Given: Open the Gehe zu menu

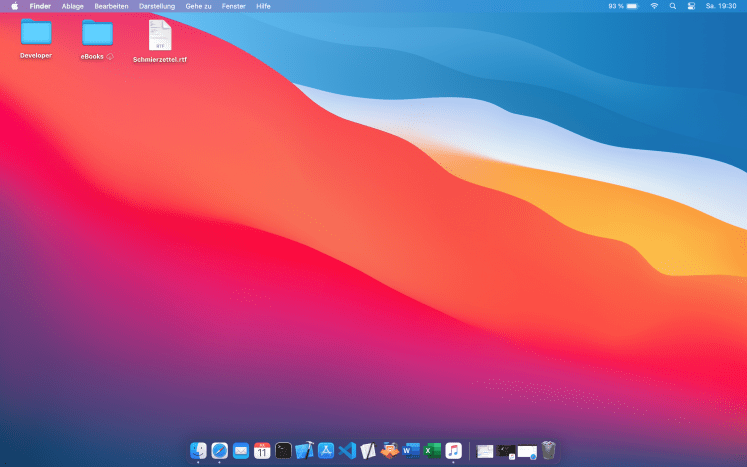Looking at the screenshot, I should (198, 6).
